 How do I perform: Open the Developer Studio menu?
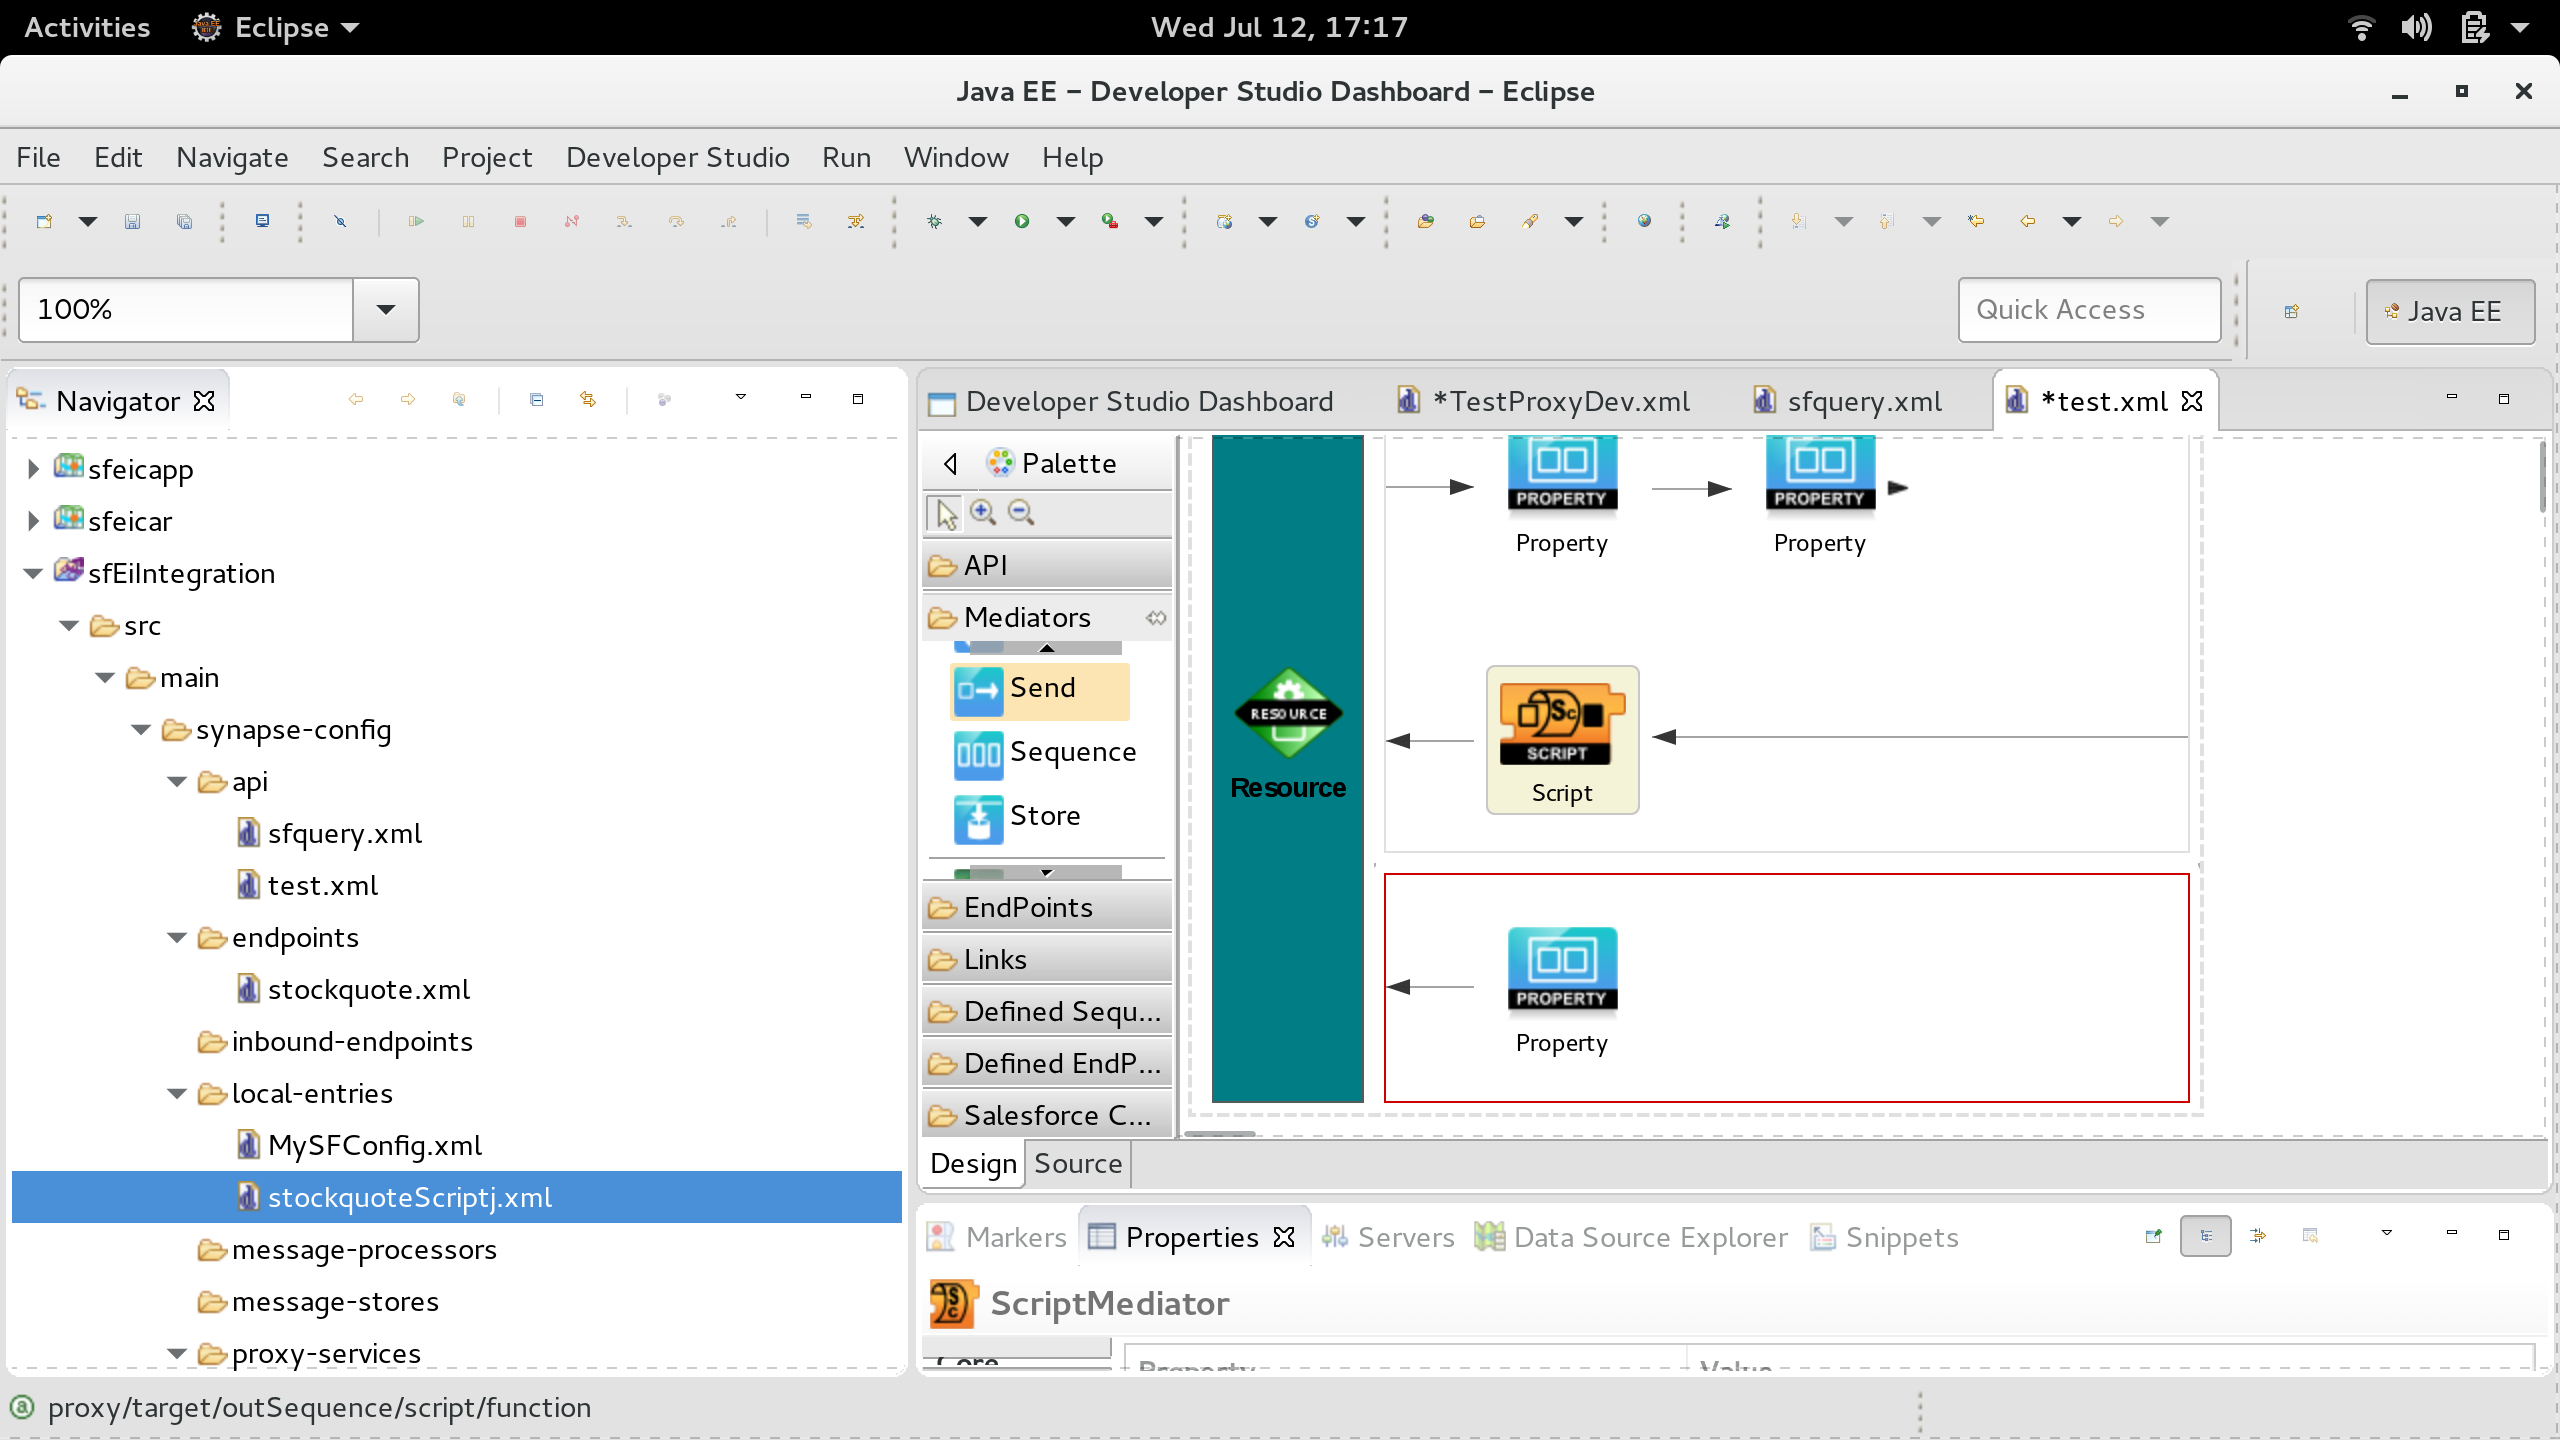[x=677, y=157]
